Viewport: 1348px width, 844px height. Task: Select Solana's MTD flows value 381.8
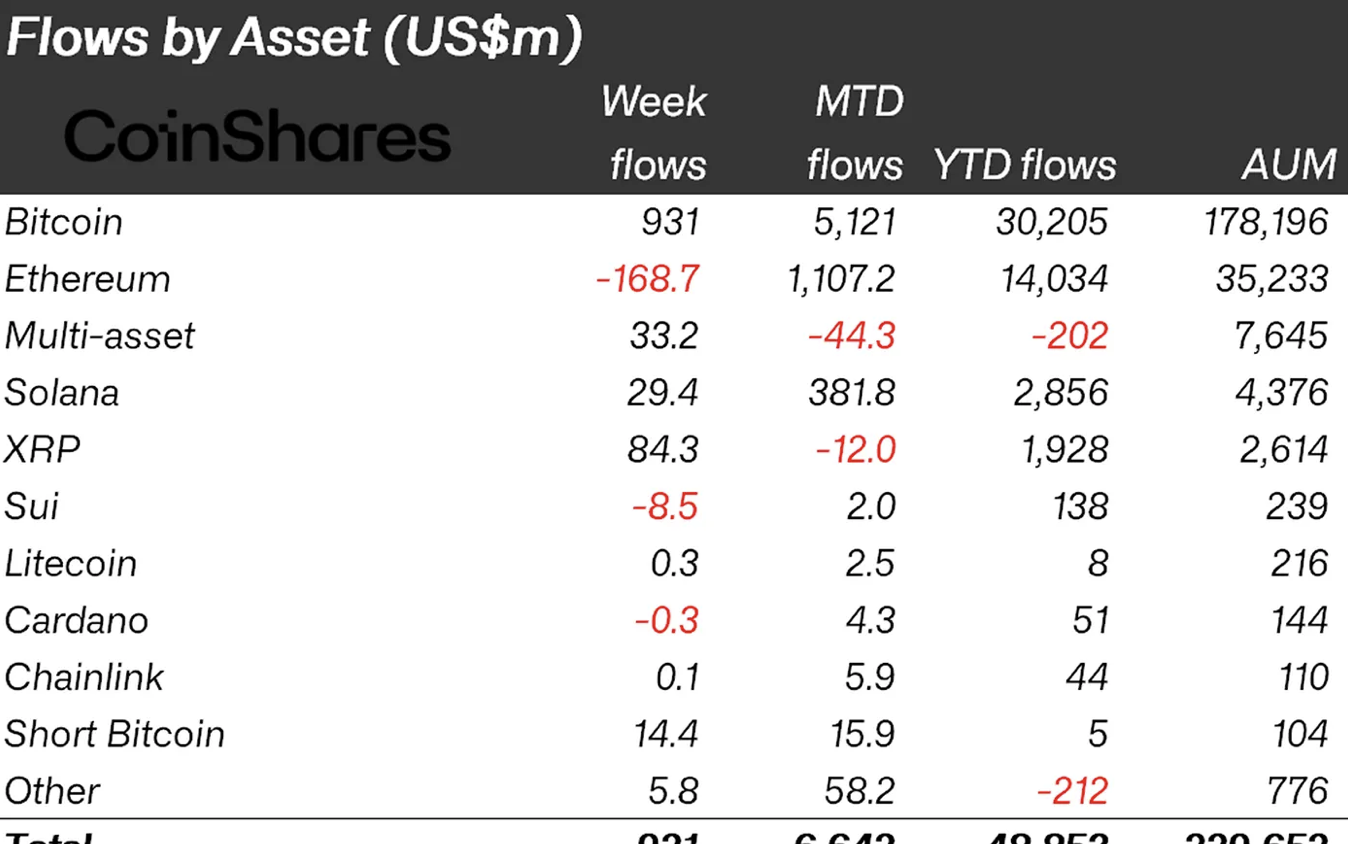[x=852, y=393]
